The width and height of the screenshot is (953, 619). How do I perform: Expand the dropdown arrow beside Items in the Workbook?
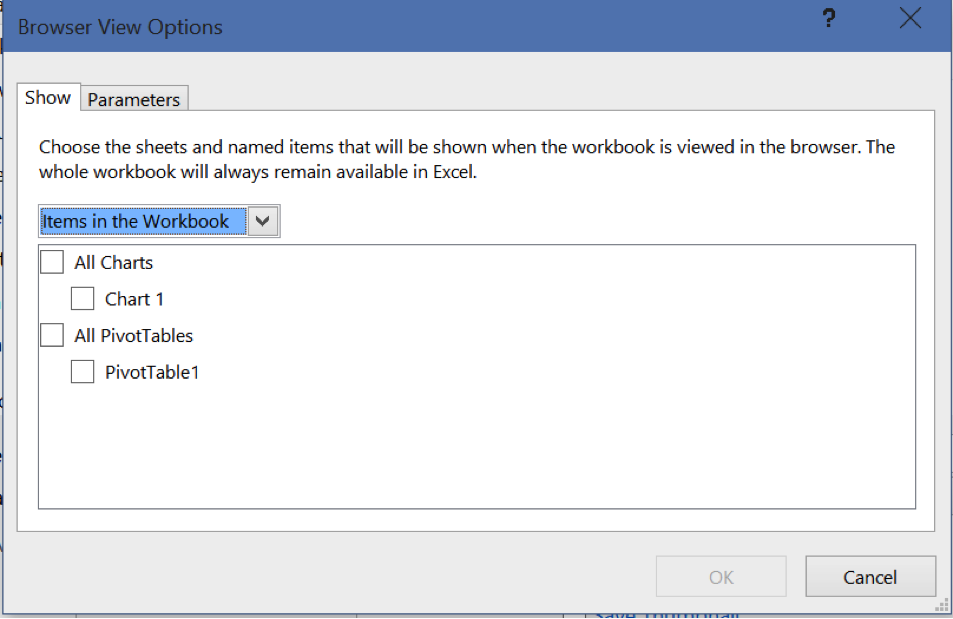(x=264, y=221)
